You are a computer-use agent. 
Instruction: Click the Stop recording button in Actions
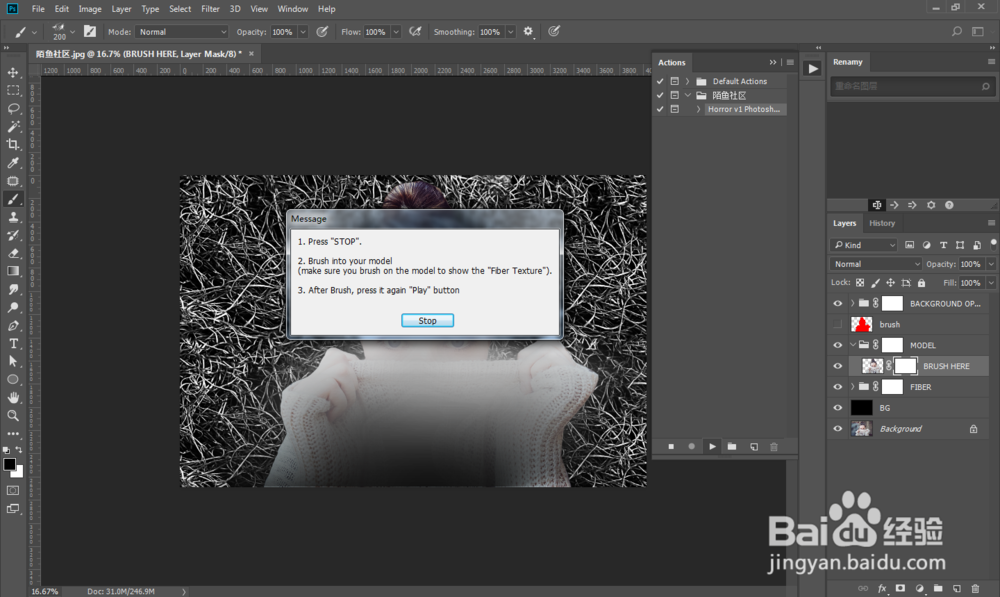(x=671, y=446)
